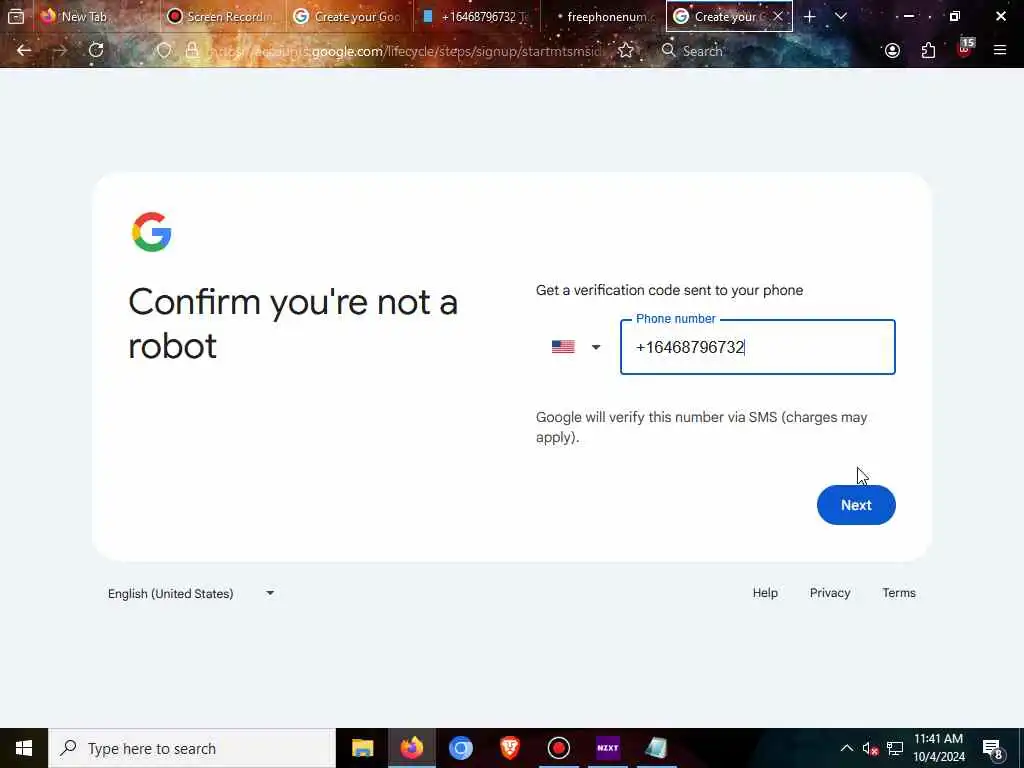Expand the country flag code dropdown

575,347
